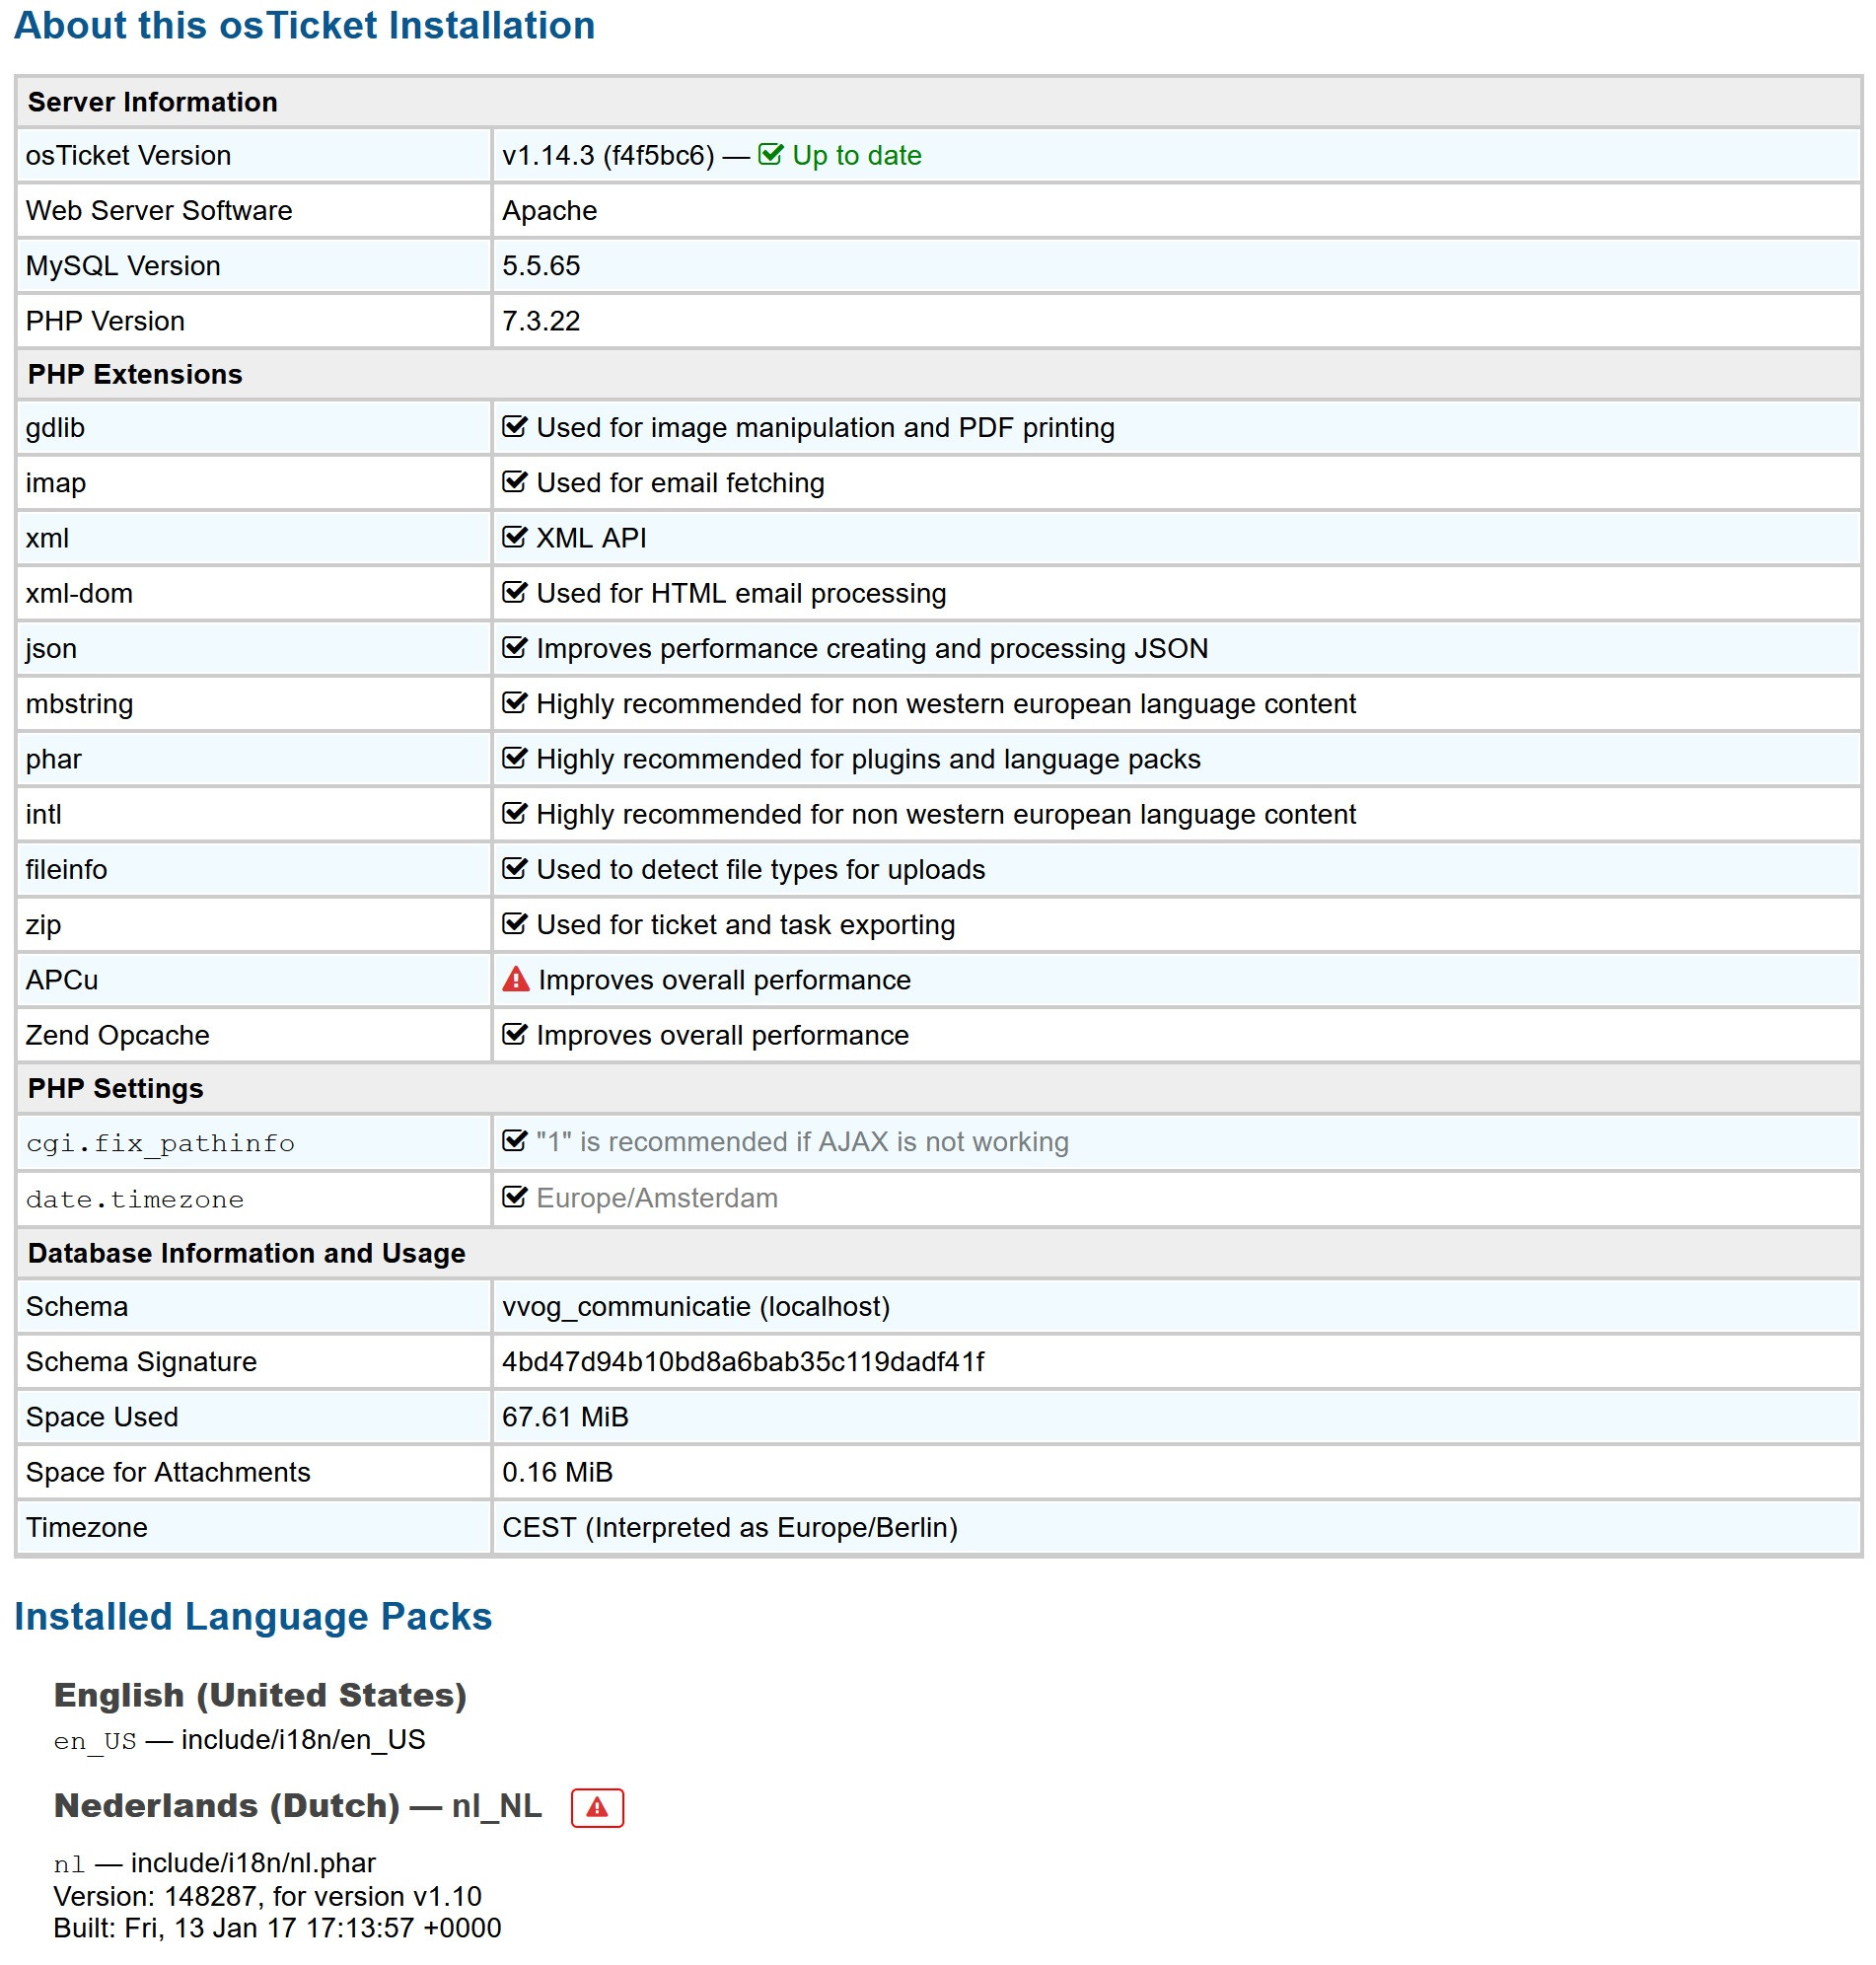
Task: Click the English (United States) language pack
Action: coord(260,1695)
